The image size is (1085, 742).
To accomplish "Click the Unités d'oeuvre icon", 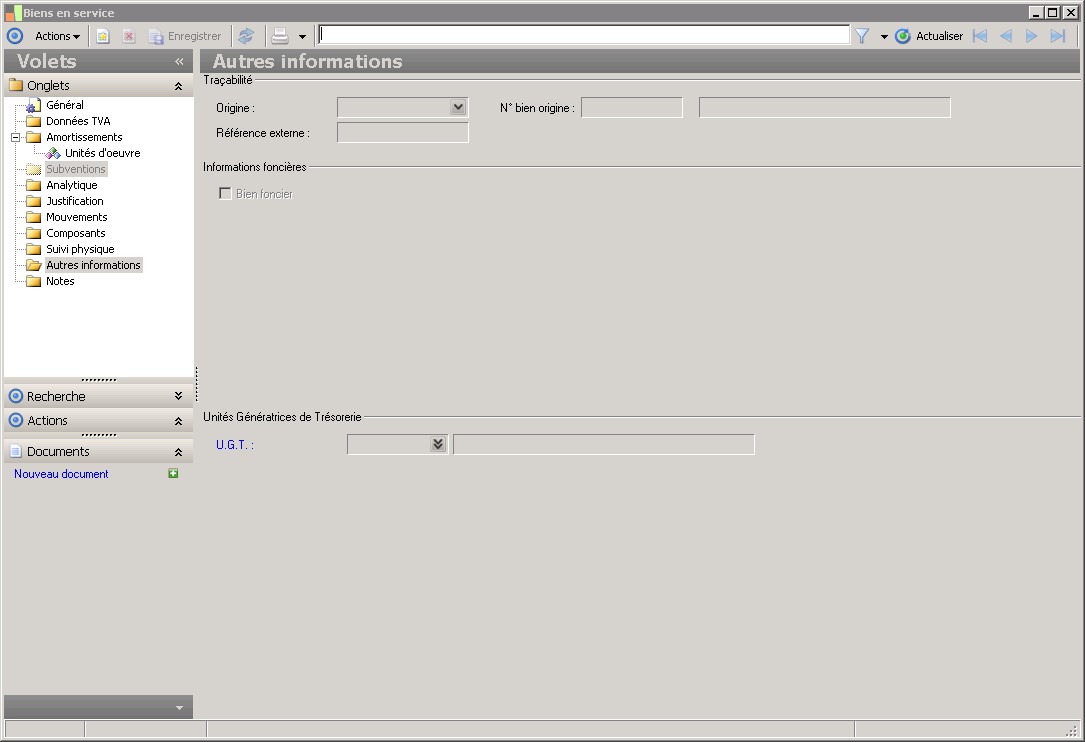I will (x=53, y=153).
